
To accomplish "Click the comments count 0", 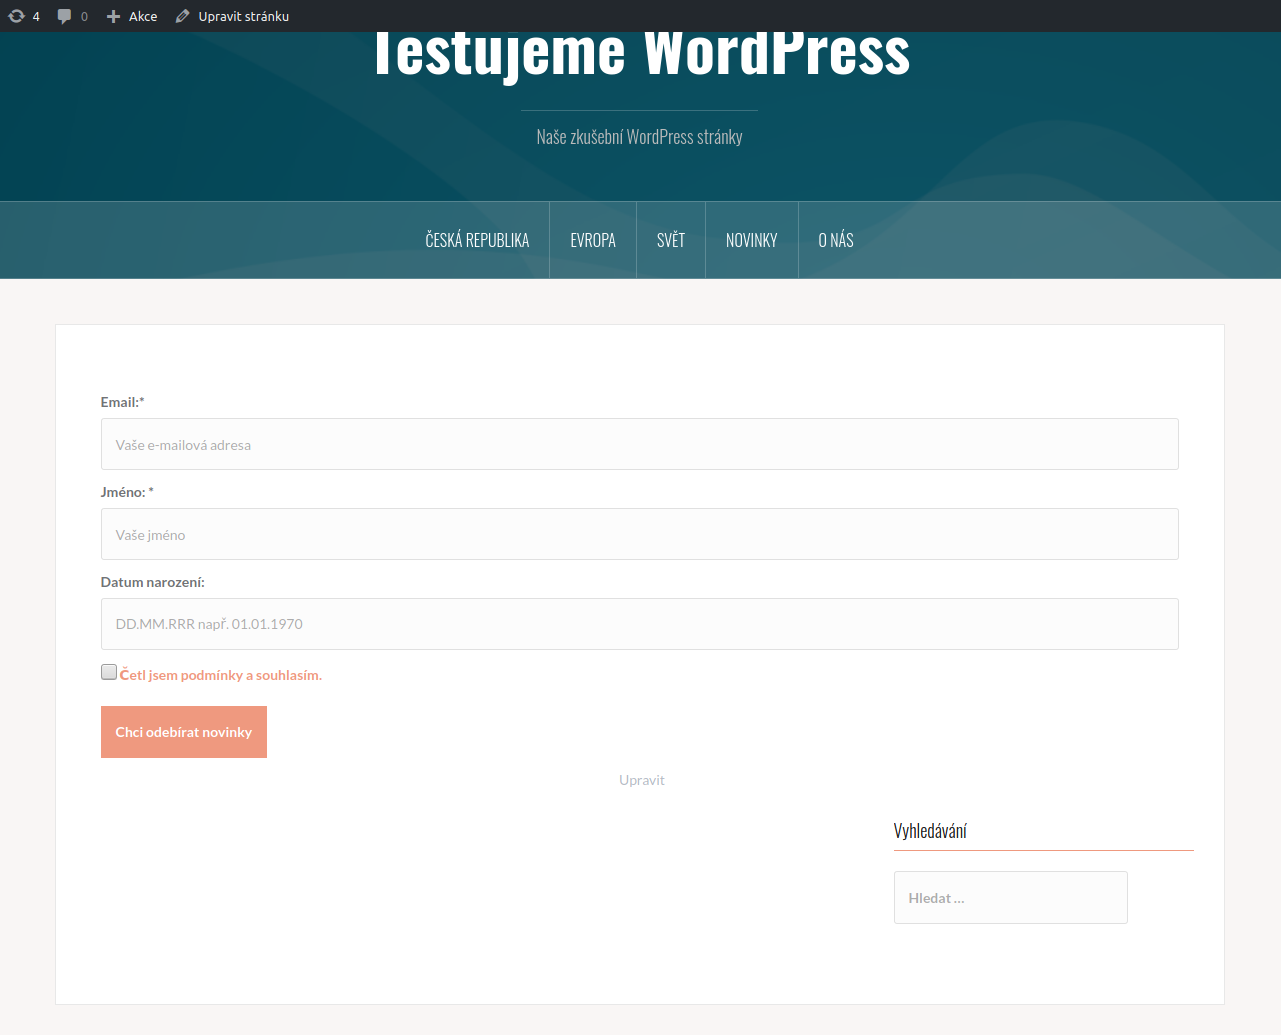I will click(84, 16).
